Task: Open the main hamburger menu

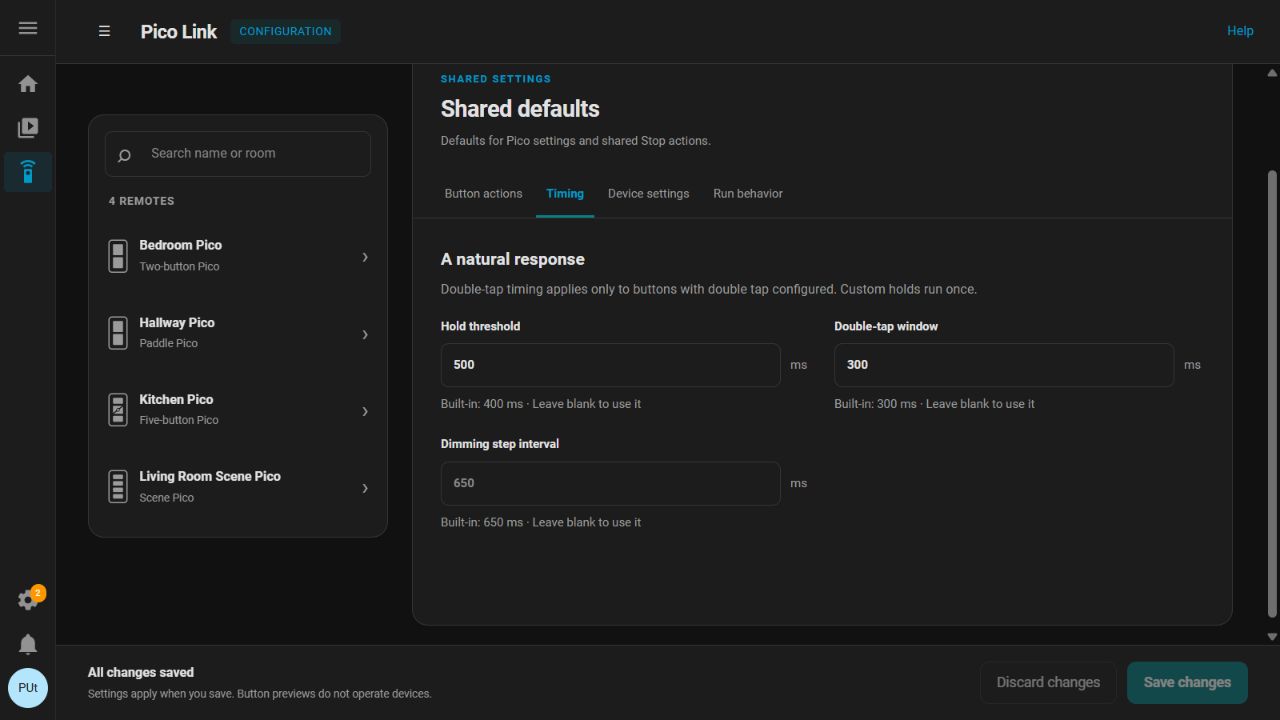Action: click(28, 28)
